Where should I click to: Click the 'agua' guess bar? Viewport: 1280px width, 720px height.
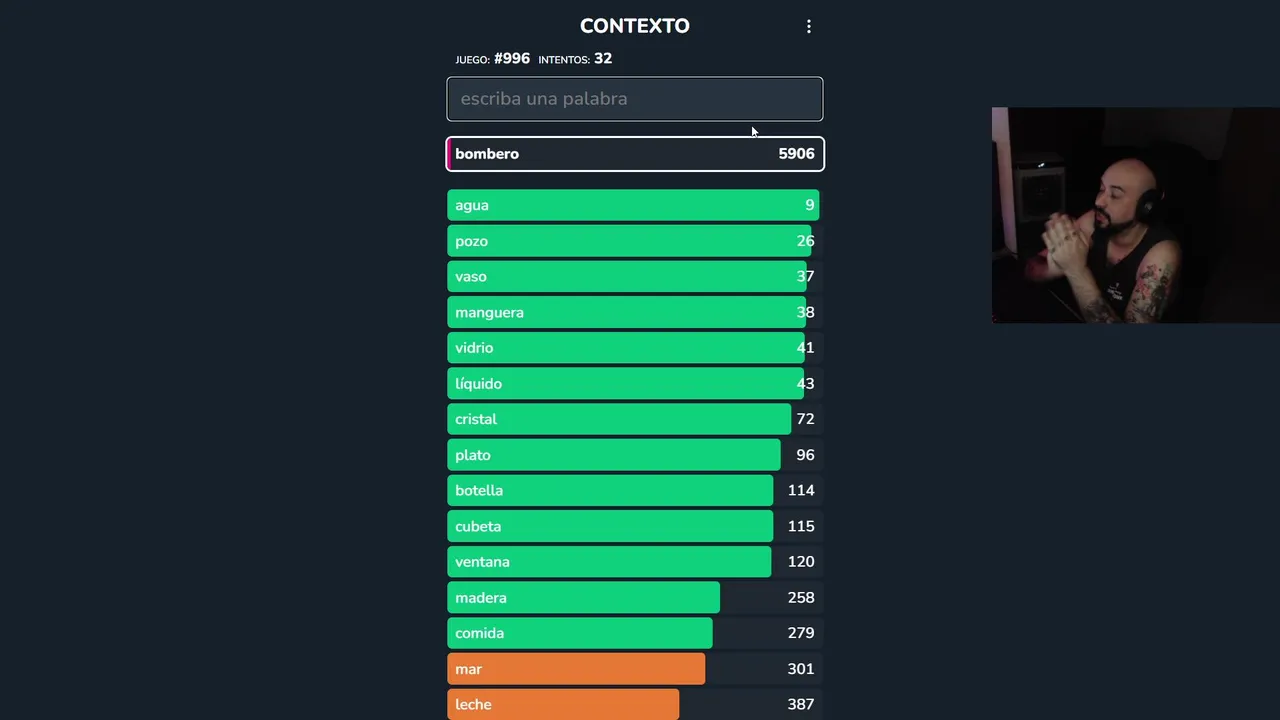(634, 205)
